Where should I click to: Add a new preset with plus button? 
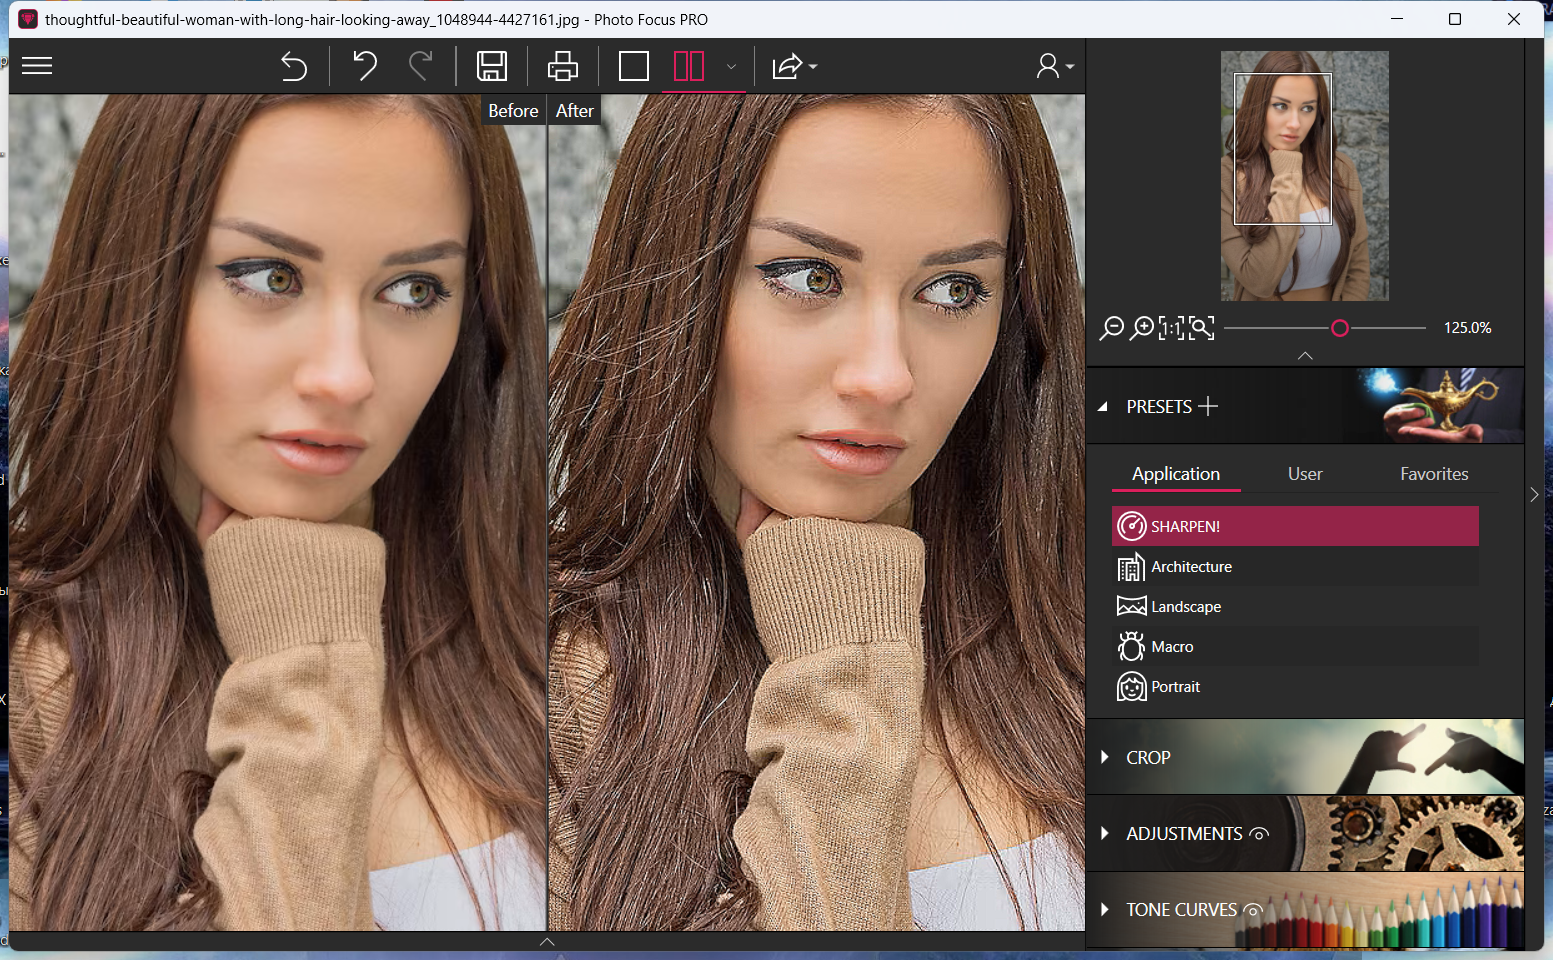pyautogui.click(x=1208, y=406)
